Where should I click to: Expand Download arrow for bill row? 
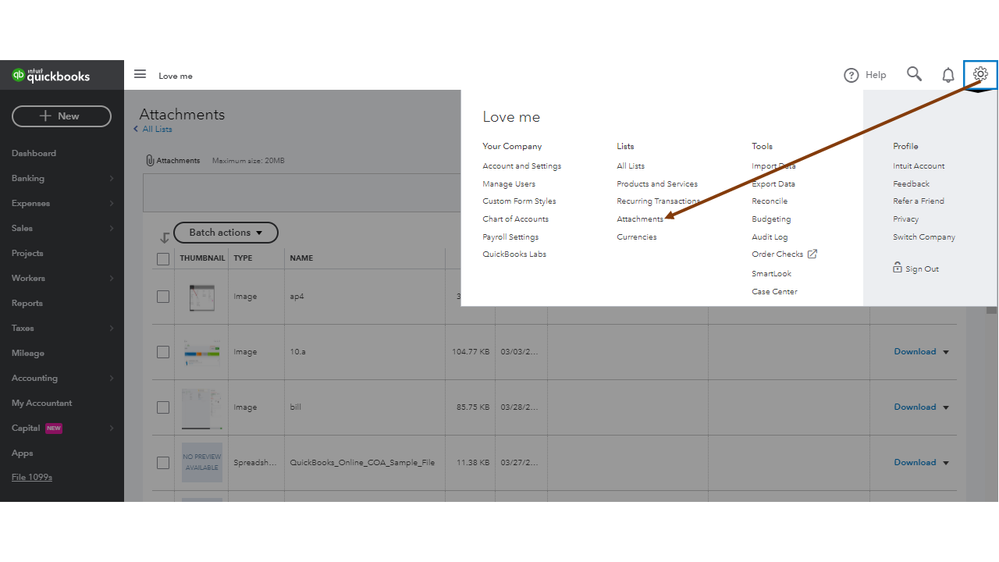click(946, 408)
